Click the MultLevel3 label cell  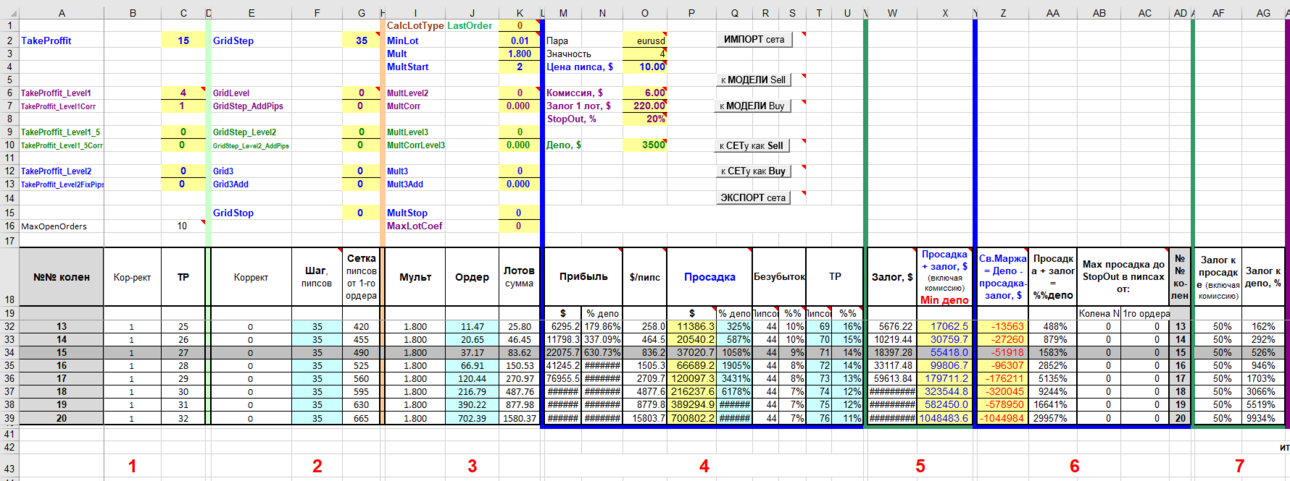pyautogui.click(x=414, y=132)
